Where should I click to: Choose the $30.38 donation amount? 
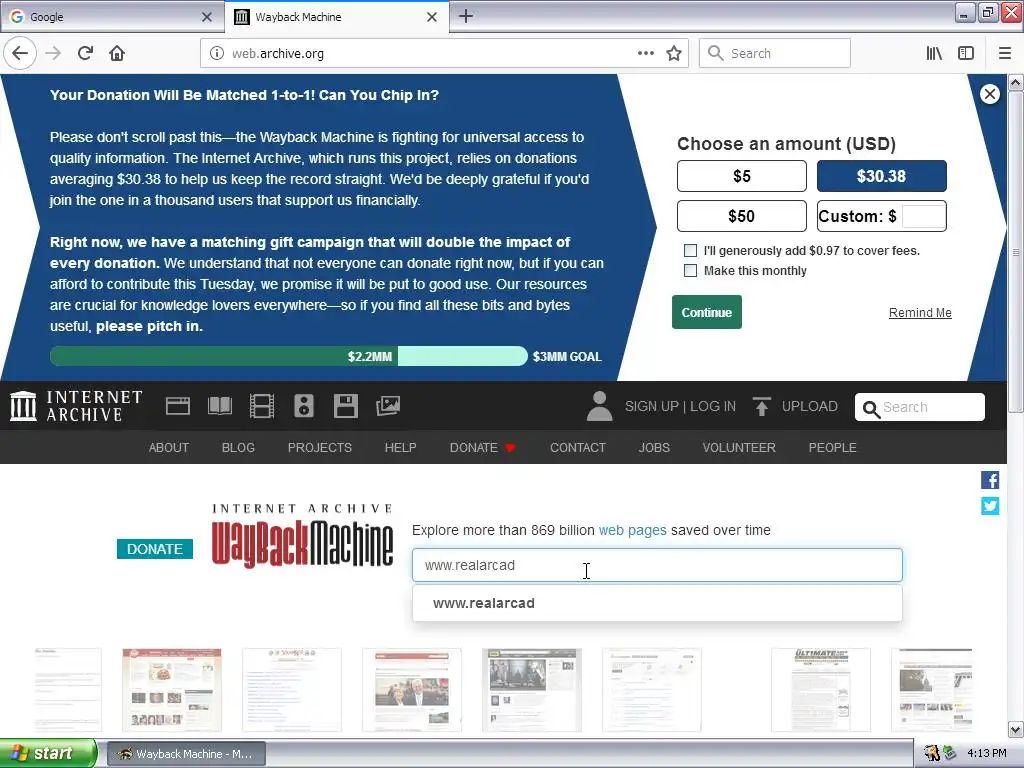click(x=881, y=176)
